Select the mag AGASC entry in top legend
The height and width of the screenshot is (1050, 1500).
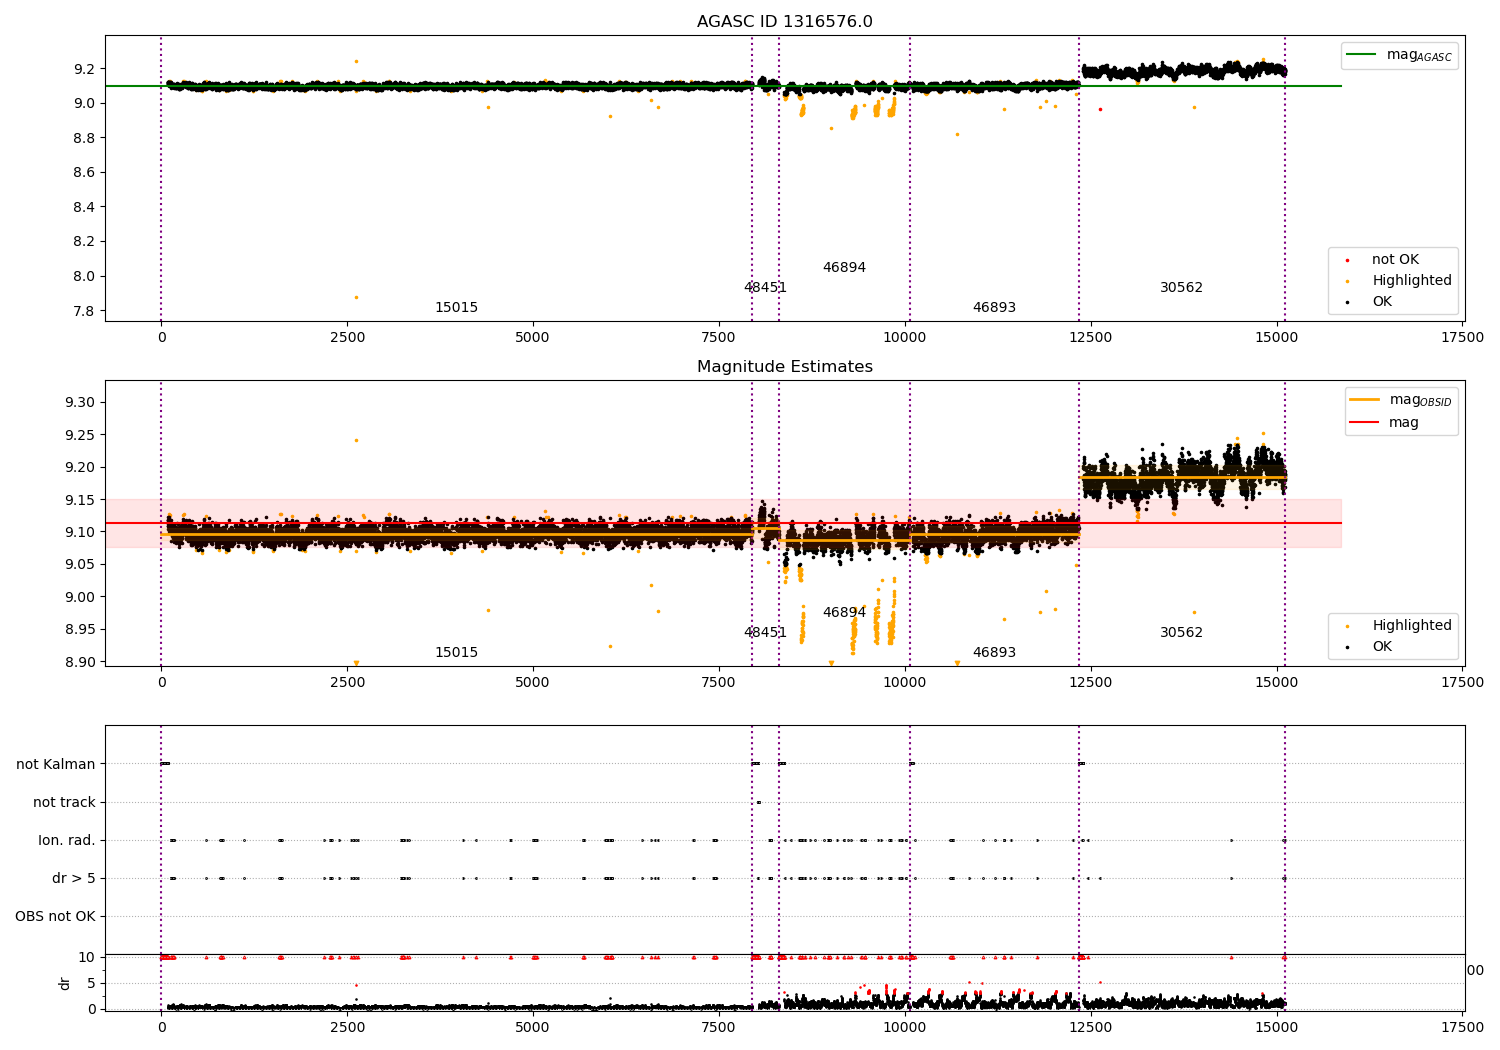1400,55
